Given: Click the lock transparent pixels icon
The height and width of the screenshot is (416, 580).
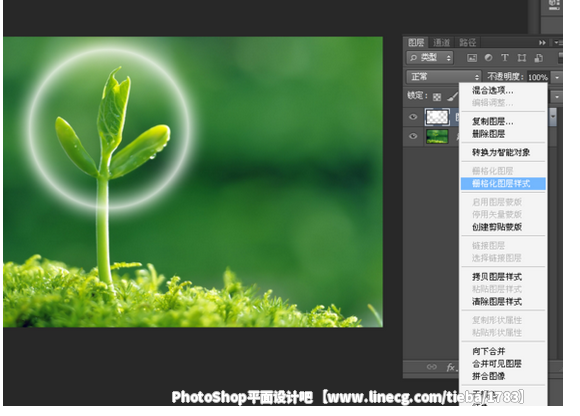Looking at the screenshot, I should [437, 97].
